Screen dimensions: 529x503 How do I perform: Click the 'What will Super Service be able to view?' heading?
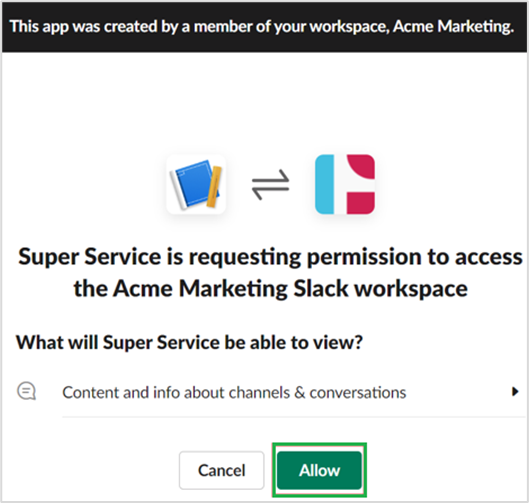[189, 342]
